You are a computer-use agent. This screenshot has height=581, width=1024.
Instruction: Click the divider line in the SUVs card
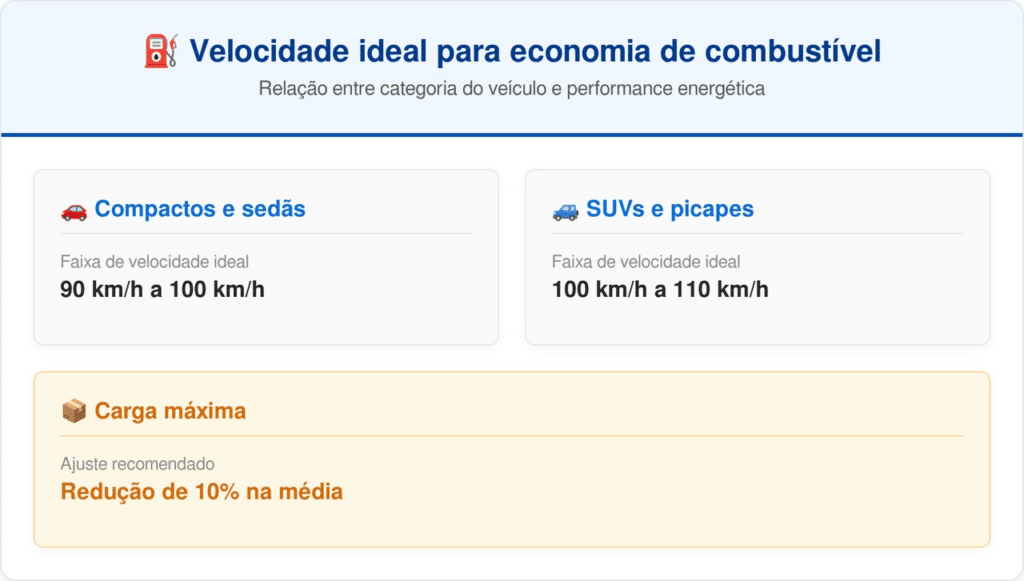click(x=757, y=234)
